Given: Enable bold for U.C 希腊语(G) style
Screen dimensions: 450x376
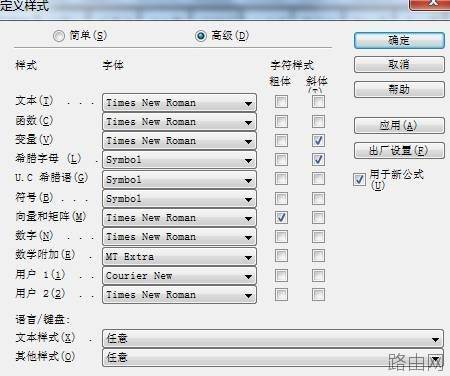Looking at the screenshot, I should click(281, 179).
